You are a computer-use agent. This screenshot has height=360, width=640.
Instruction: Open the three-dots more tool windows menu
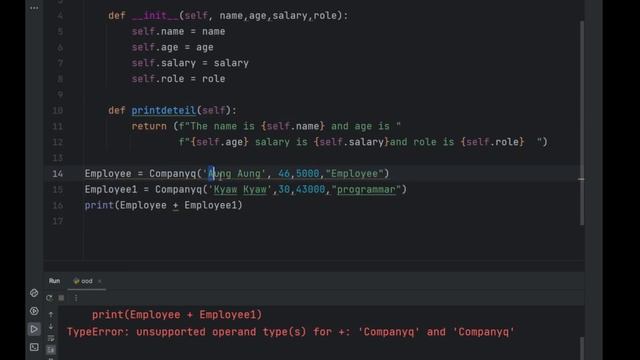point(34,8)
